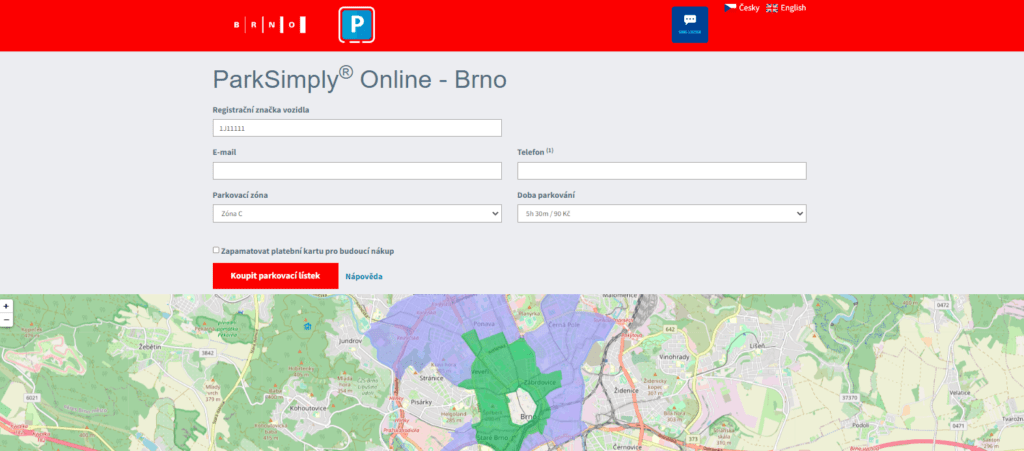
Task: Click the Kohoutovice label on map
Action: (x=307, y=408)
